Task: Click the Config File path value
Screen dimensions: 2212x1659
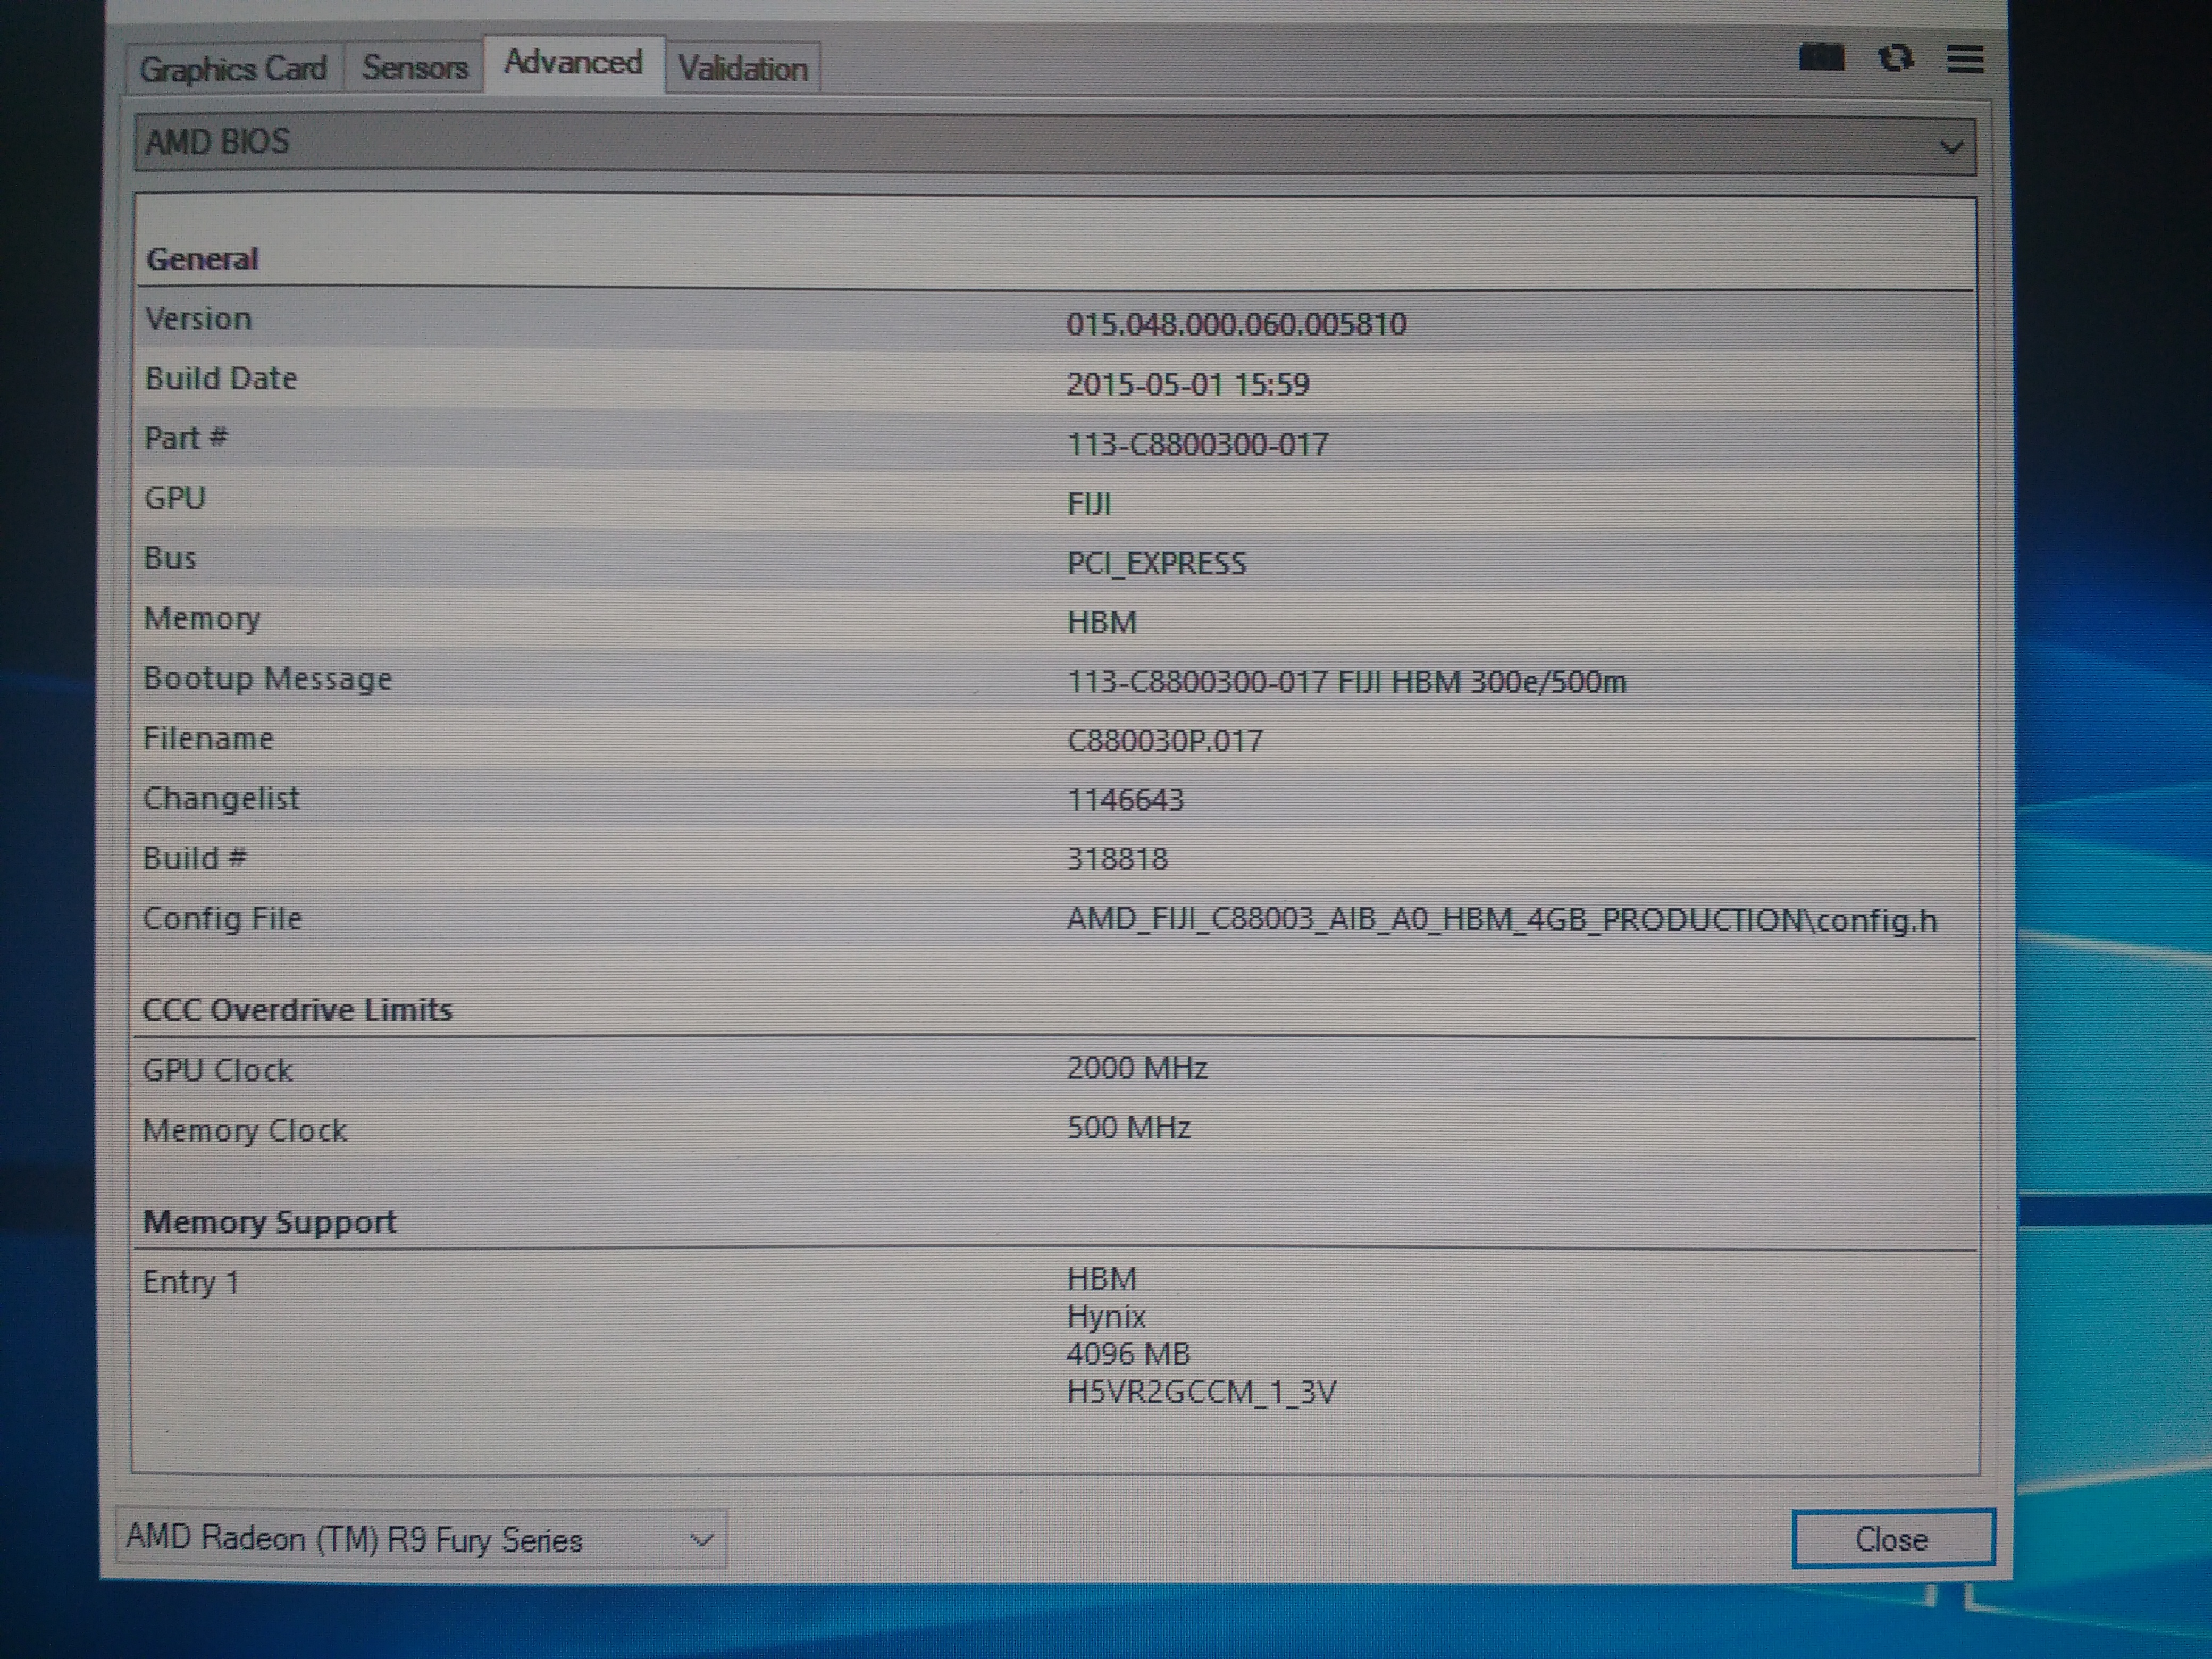Action: point(1502,920)
